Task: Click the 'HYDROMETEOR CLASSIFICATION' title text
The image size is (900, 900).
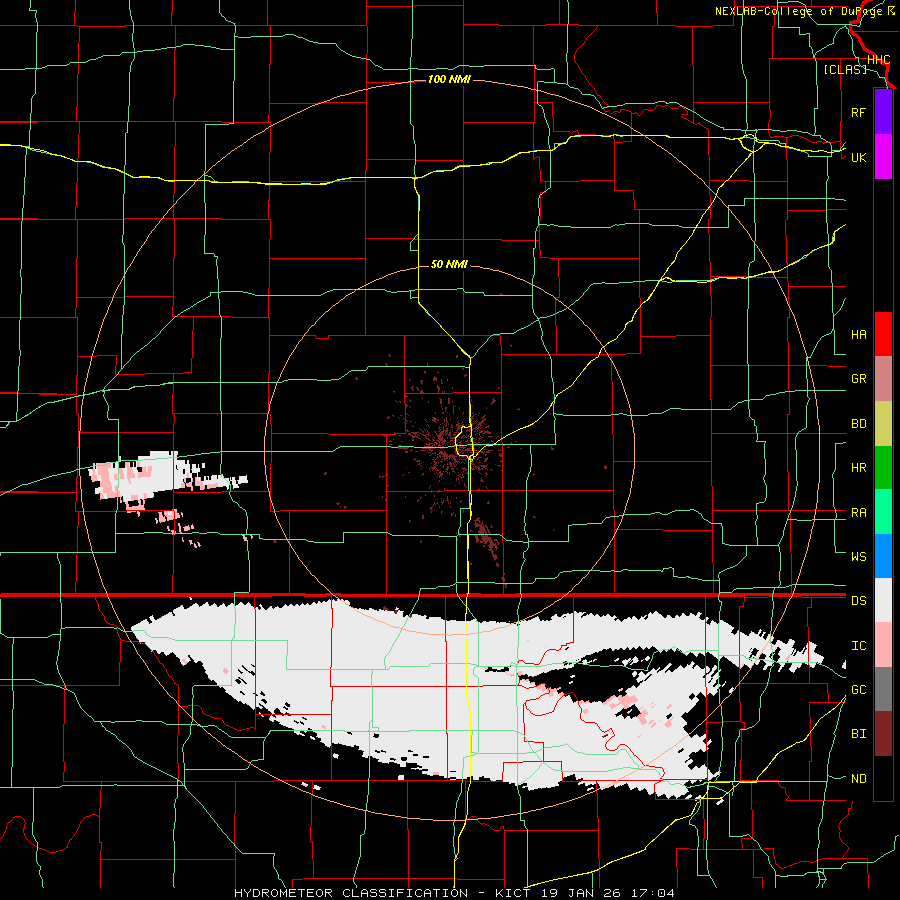Action: pos(351,893)
